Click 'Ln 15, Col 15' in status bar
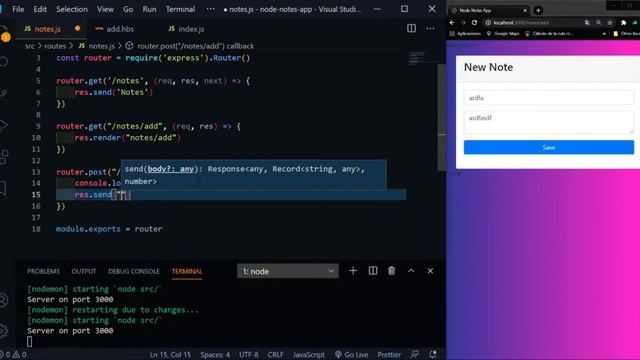The height and width of the screenshot is (360, 640). coord(170,355)
